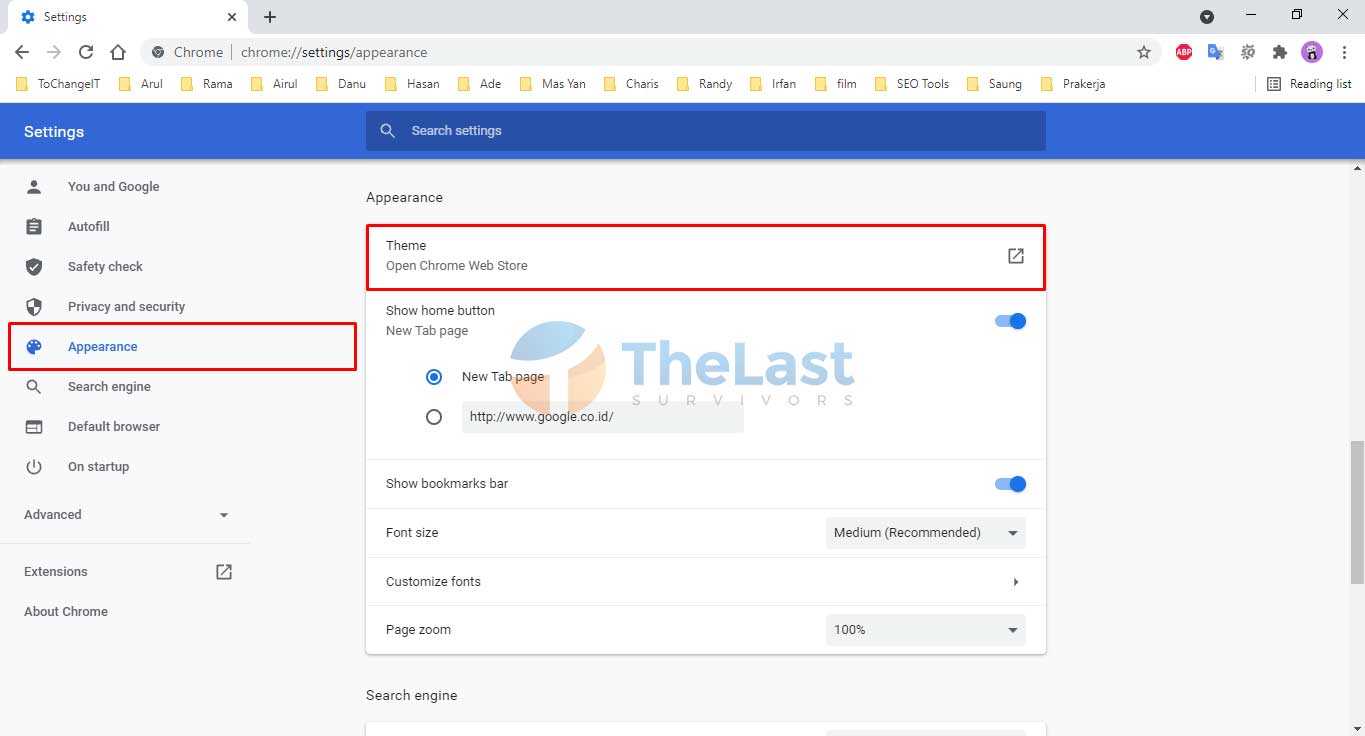Open Reading list in bookmarks bar
The image size is (1365, 736).
(1309, 84)
